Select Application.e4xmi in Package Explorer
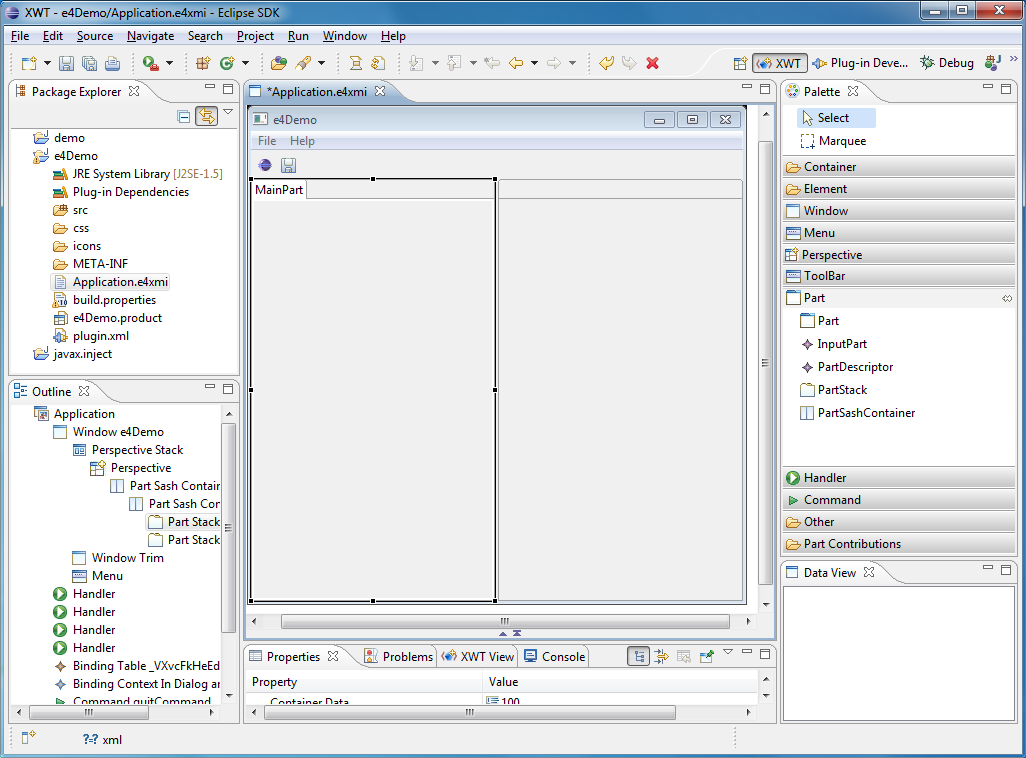The height and width of the screenshot is (758, 1026). tap(120, 282)
